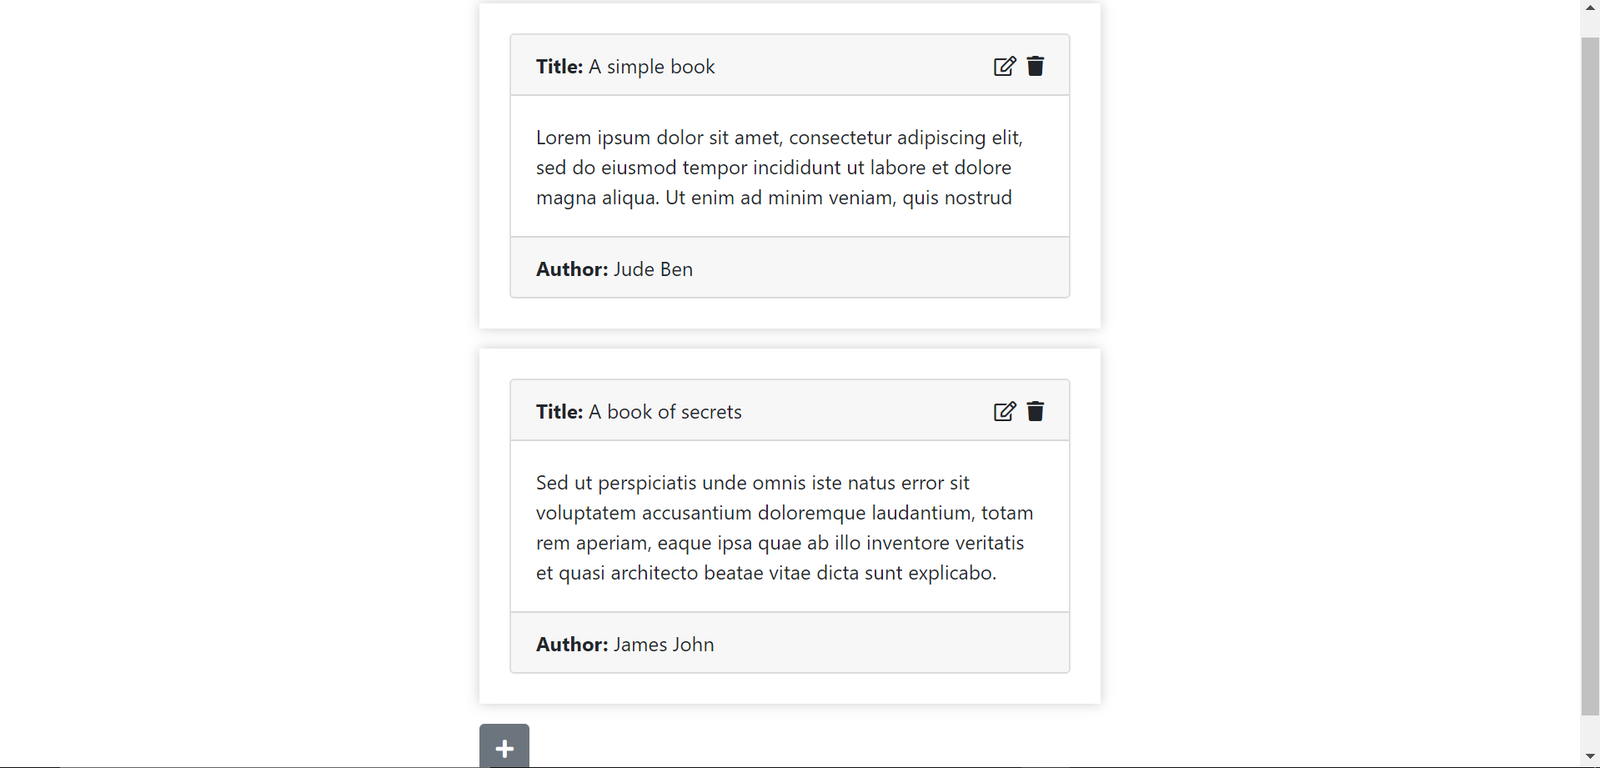Screen dimensions: 1600x768
Task: Click the author name James John
Action: coord(664,645)
